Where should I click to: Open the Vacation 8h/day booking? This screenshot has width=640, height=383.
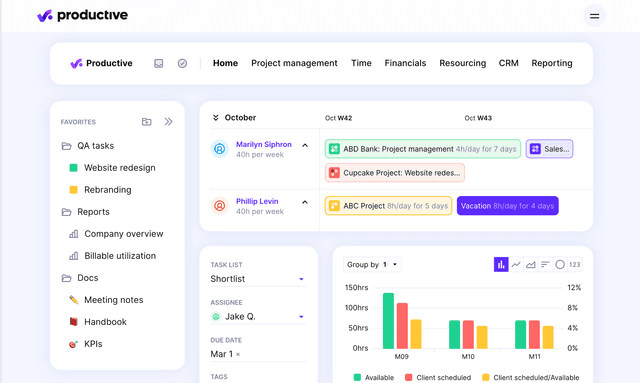coord(507,206)
